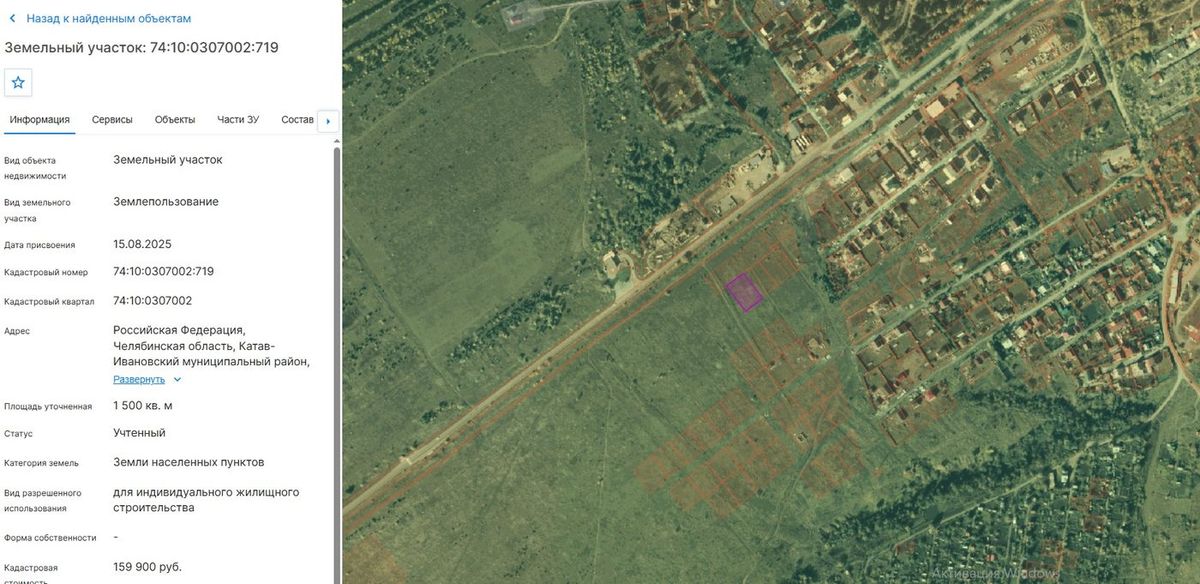Click the Кадастровый номер value 74:10:0307002:719

164,271
